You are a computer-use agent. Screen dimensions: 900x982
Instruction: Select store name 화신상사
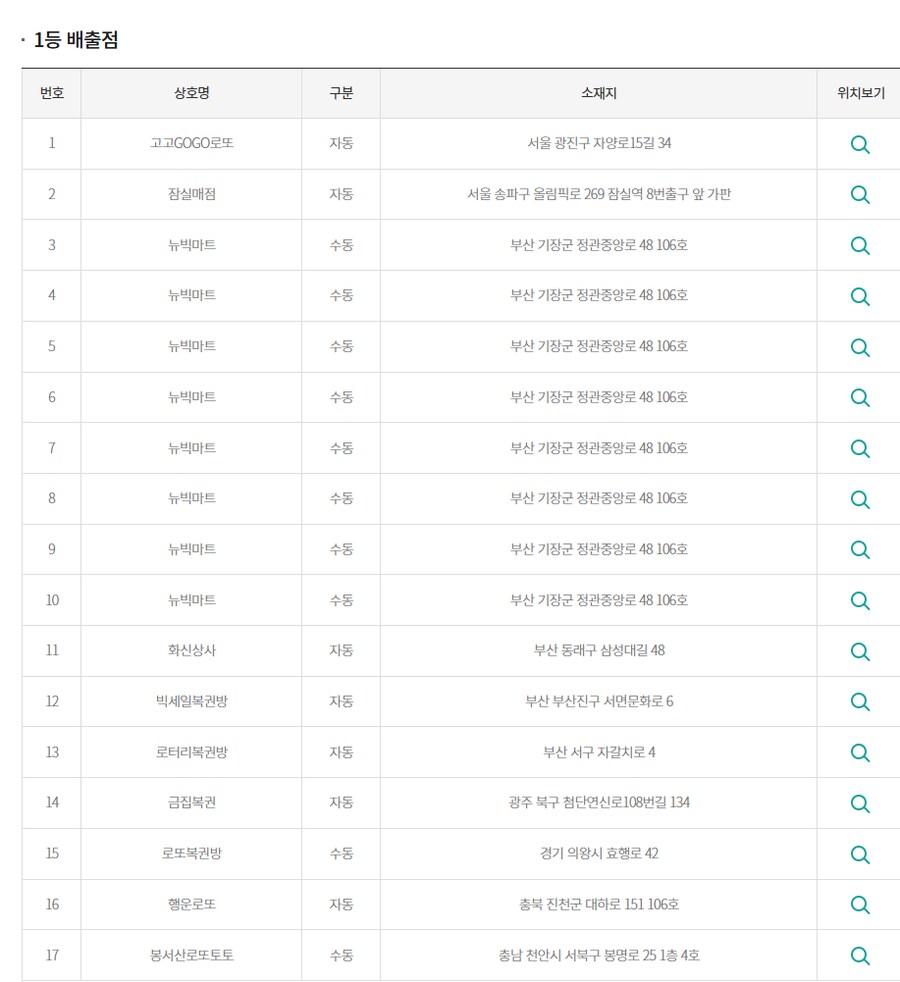coord(191,651)
